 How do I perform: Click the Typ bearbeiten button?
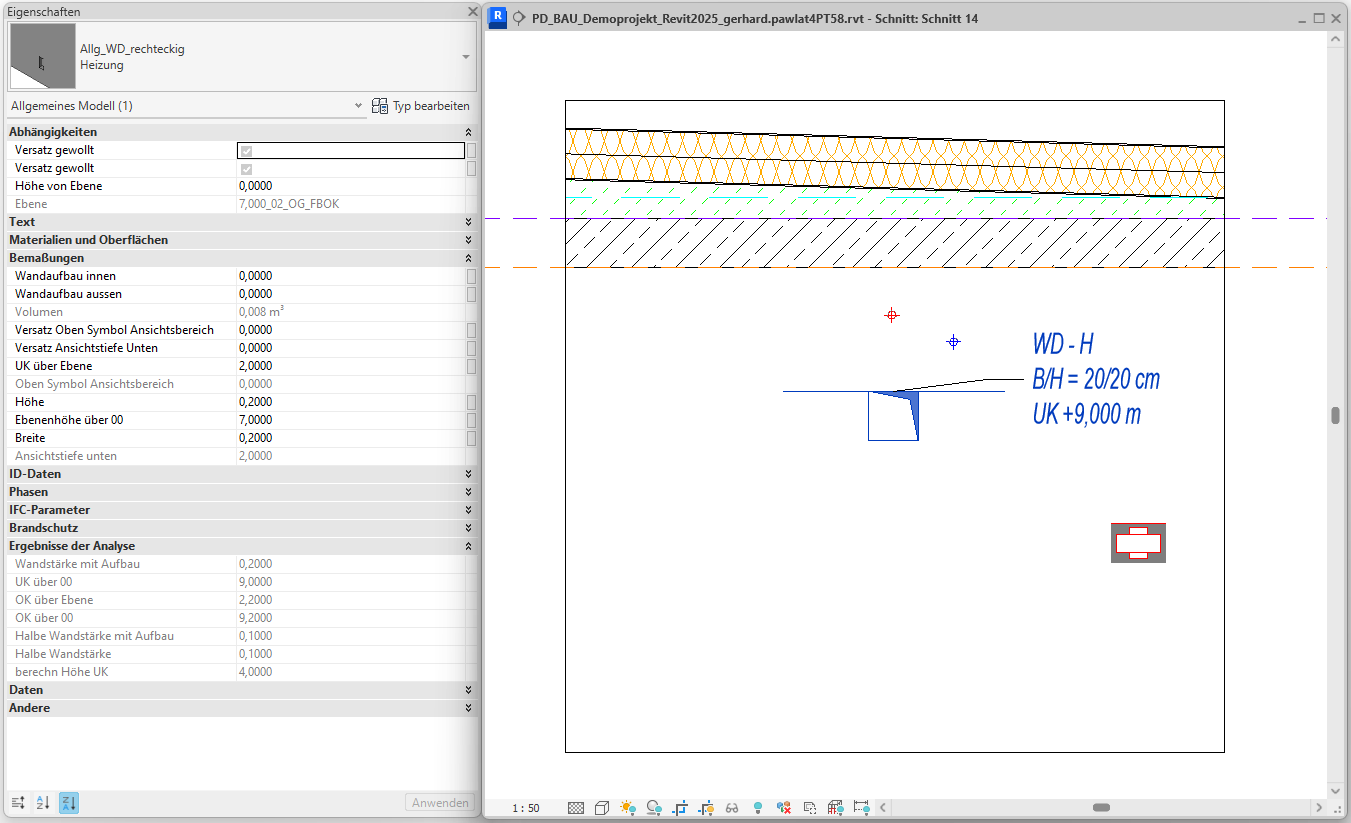coord(421,106)
